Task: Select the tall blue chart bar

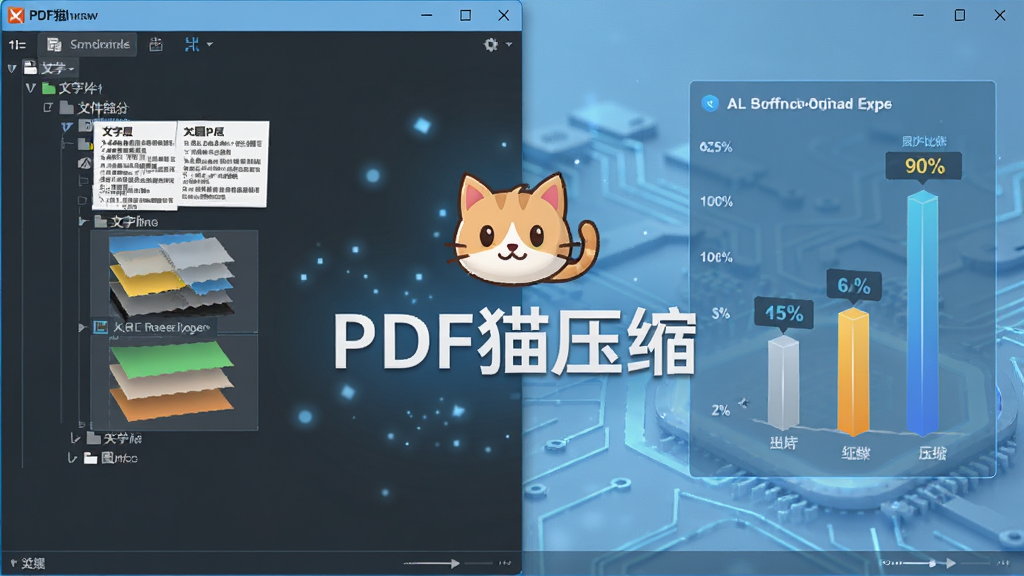Action: (923, 312)
